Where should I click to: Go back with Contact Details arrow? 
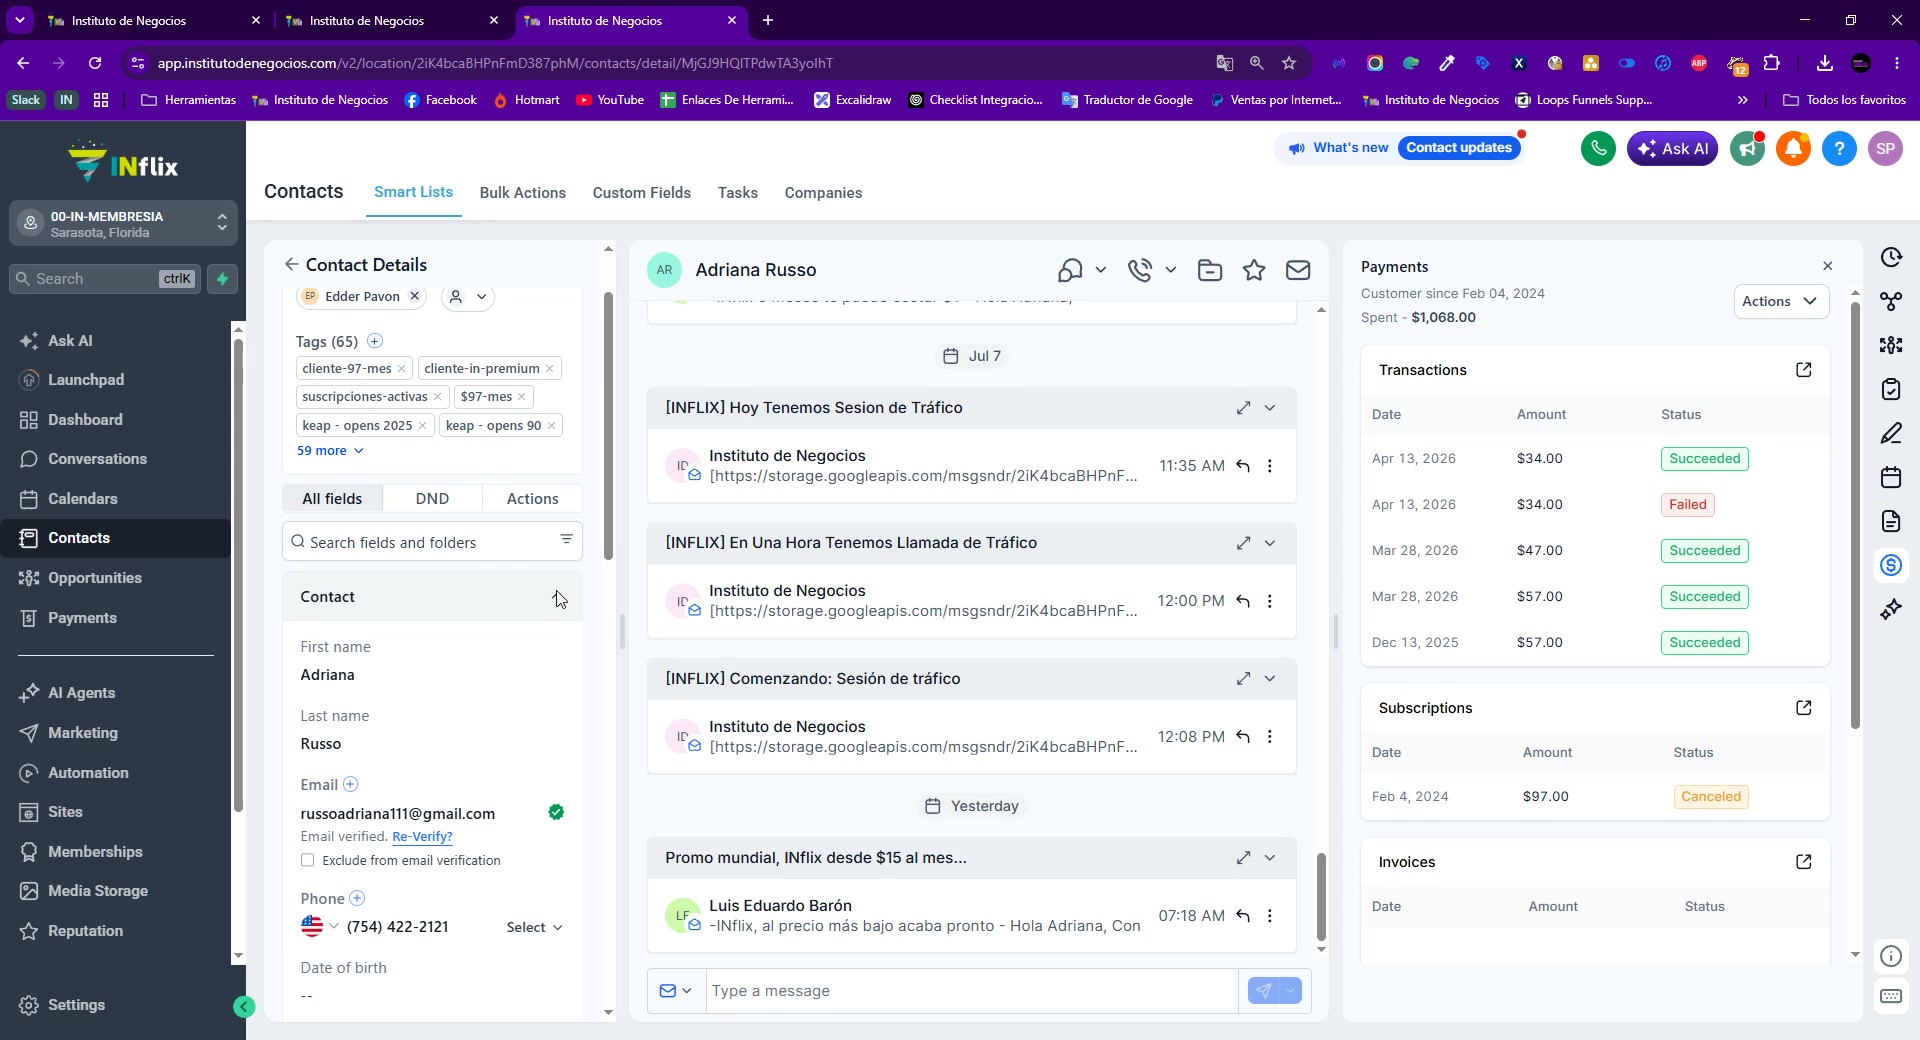(291, 264)
